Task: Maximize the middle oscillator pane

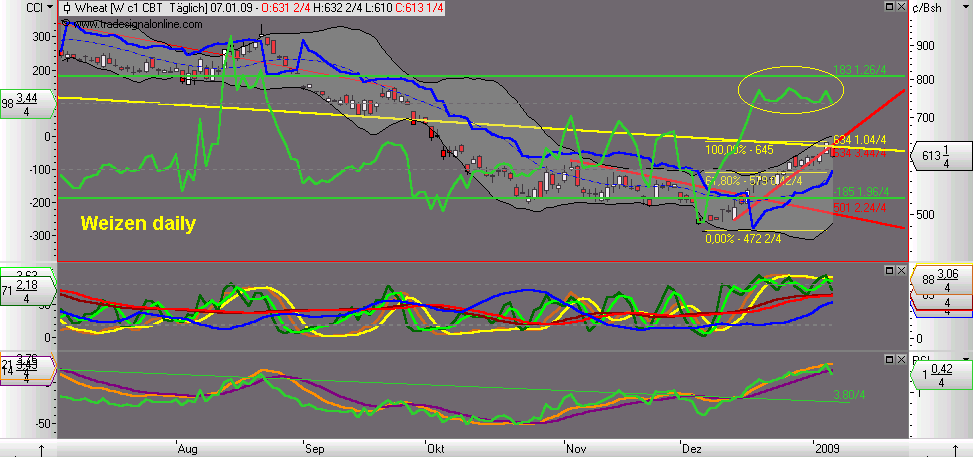Action: [889, 271]
